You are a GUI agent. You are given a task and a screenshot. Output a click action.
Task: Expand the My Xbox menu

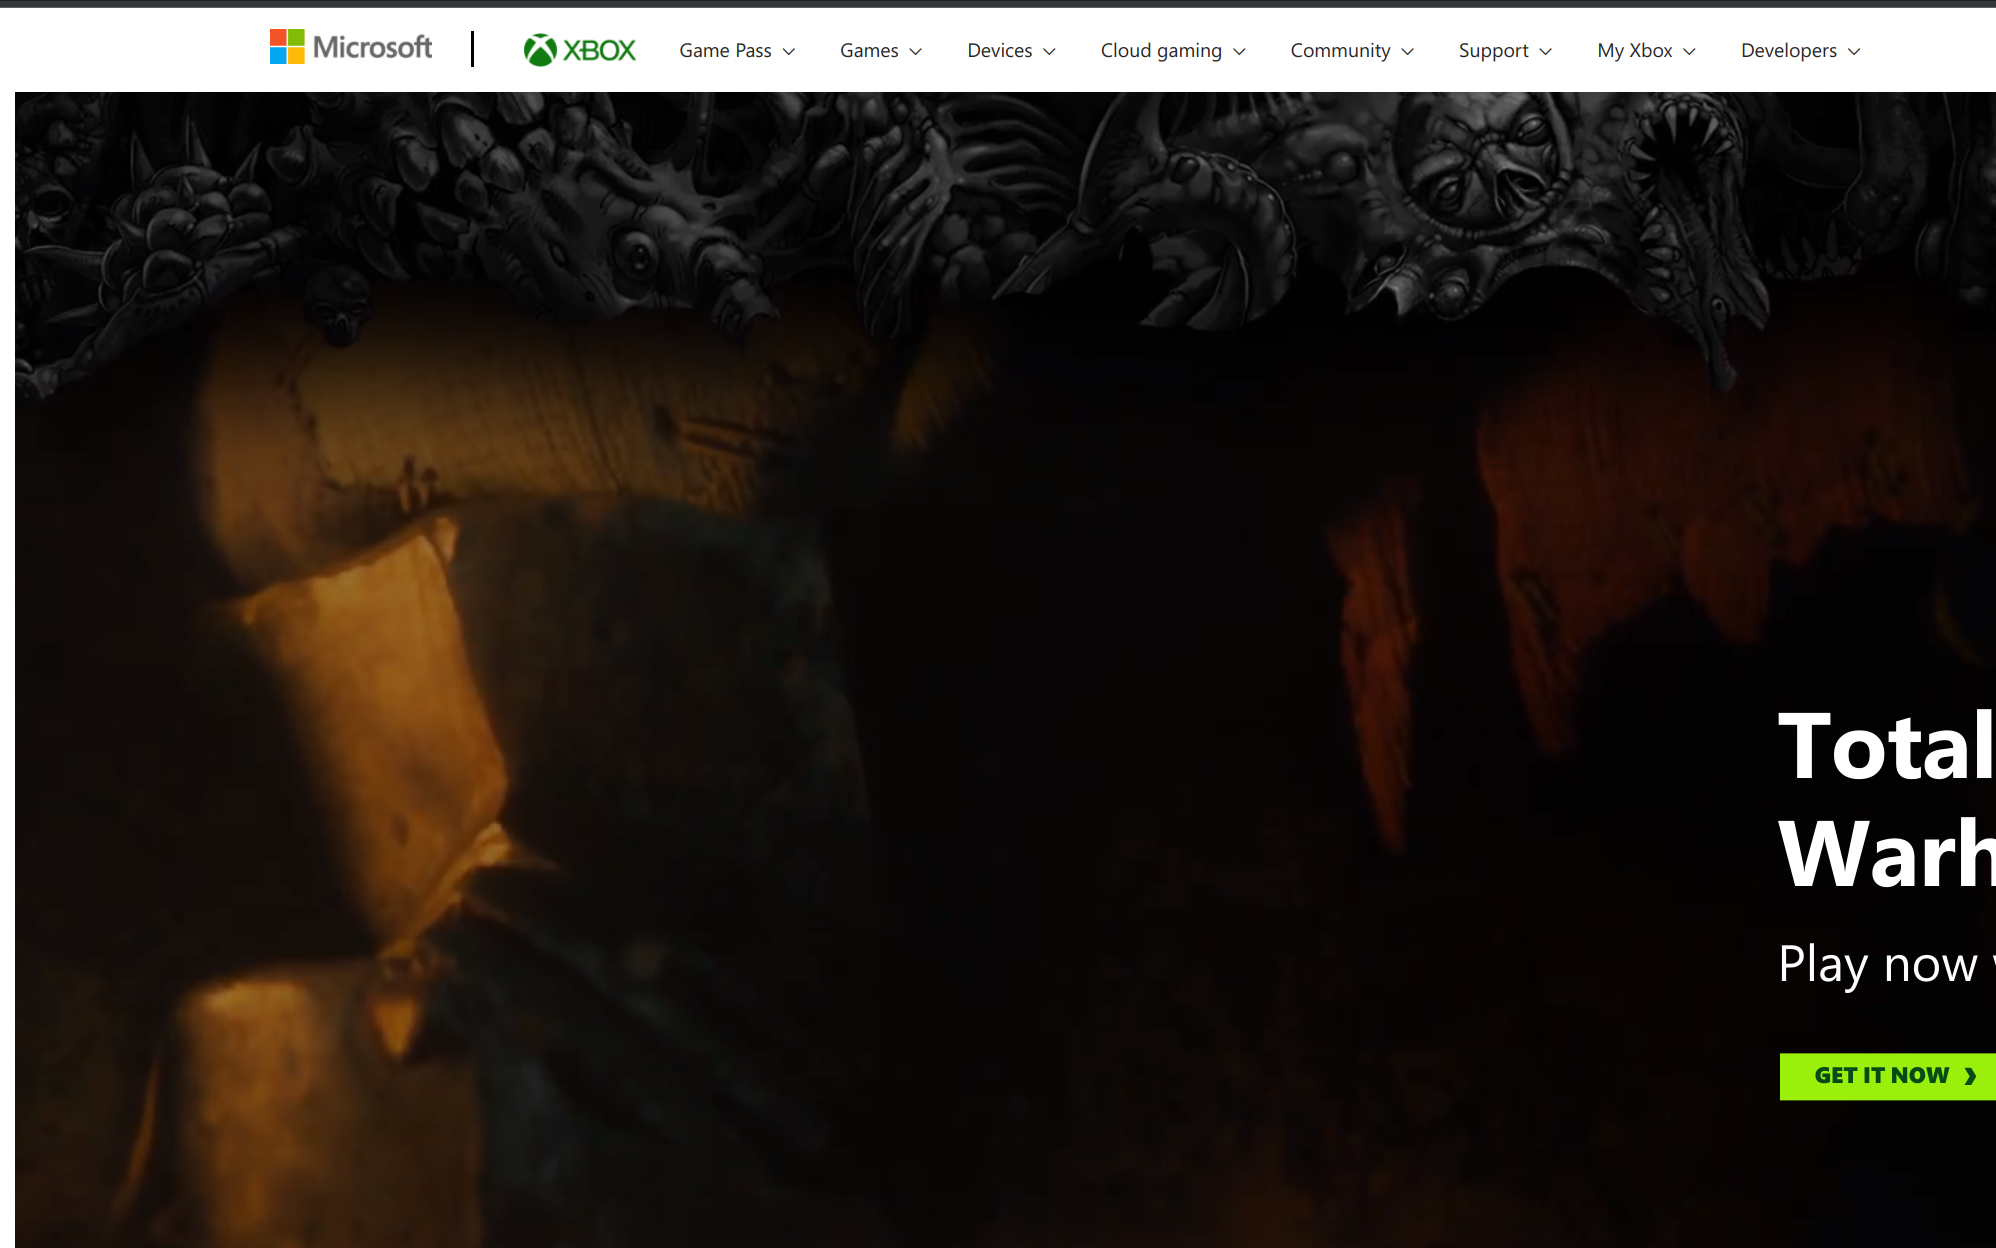pyautogui.click(x=1647, y=50)
